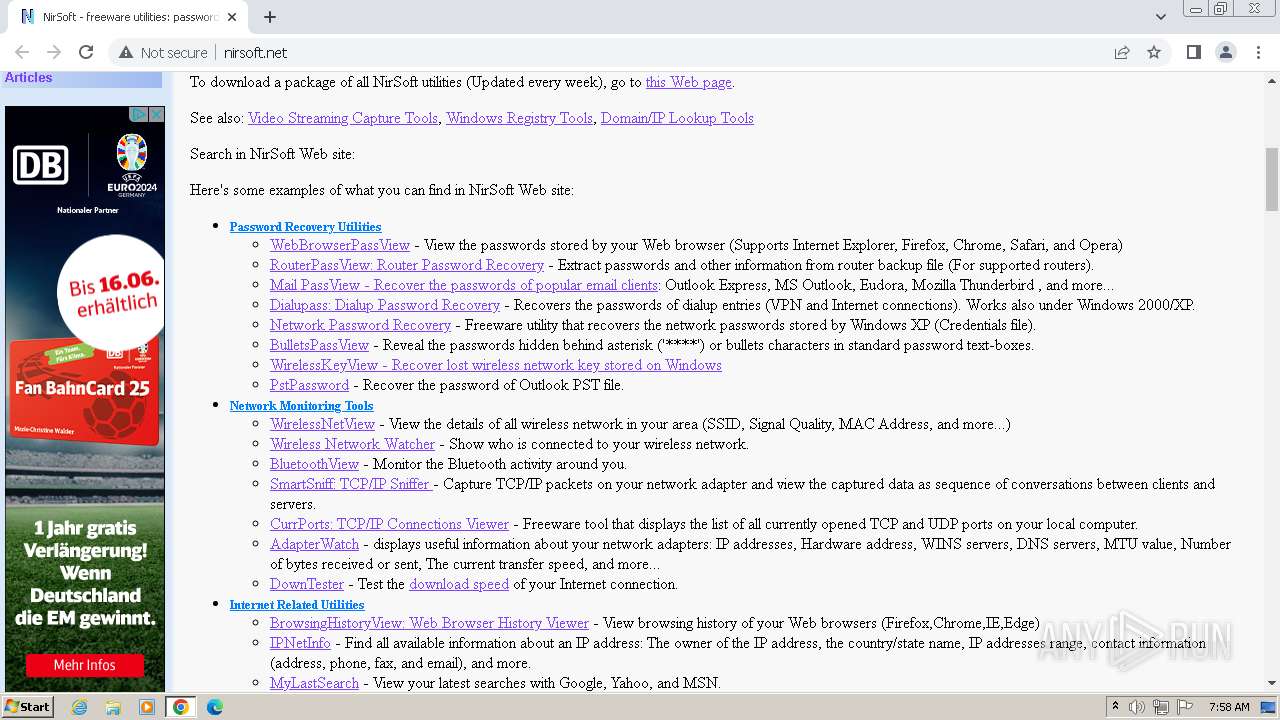
Task: Reload the nirsoft.net page
Action: 86,52
